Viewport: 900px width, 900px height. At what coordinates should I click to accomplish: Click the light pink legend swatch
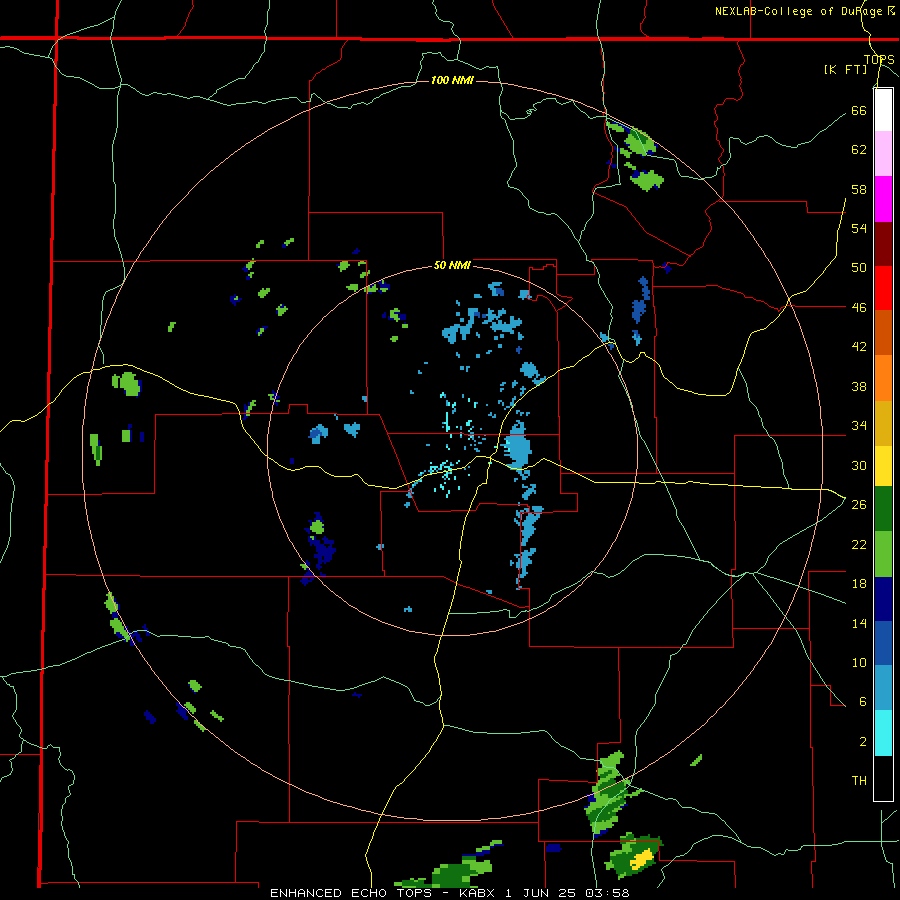pos(883,154)
